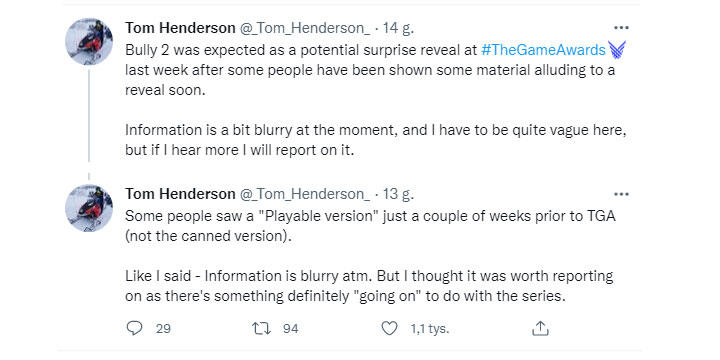Open Tom Henderson name on first tweet
The width and height of the screenshot is (720, 360).
coord(180,28)
